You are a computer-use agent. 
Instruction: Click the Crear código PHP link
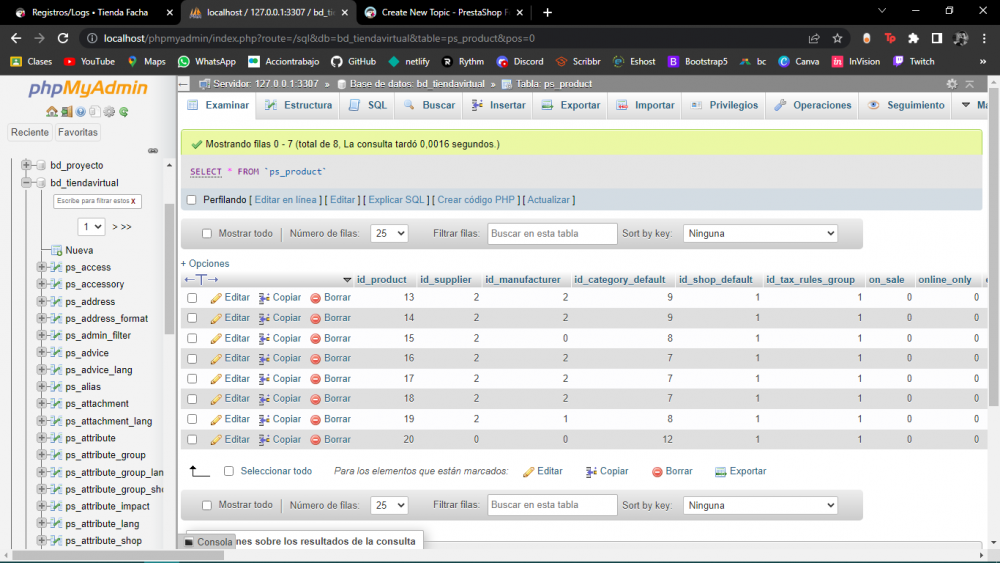(x=476, y=200)
